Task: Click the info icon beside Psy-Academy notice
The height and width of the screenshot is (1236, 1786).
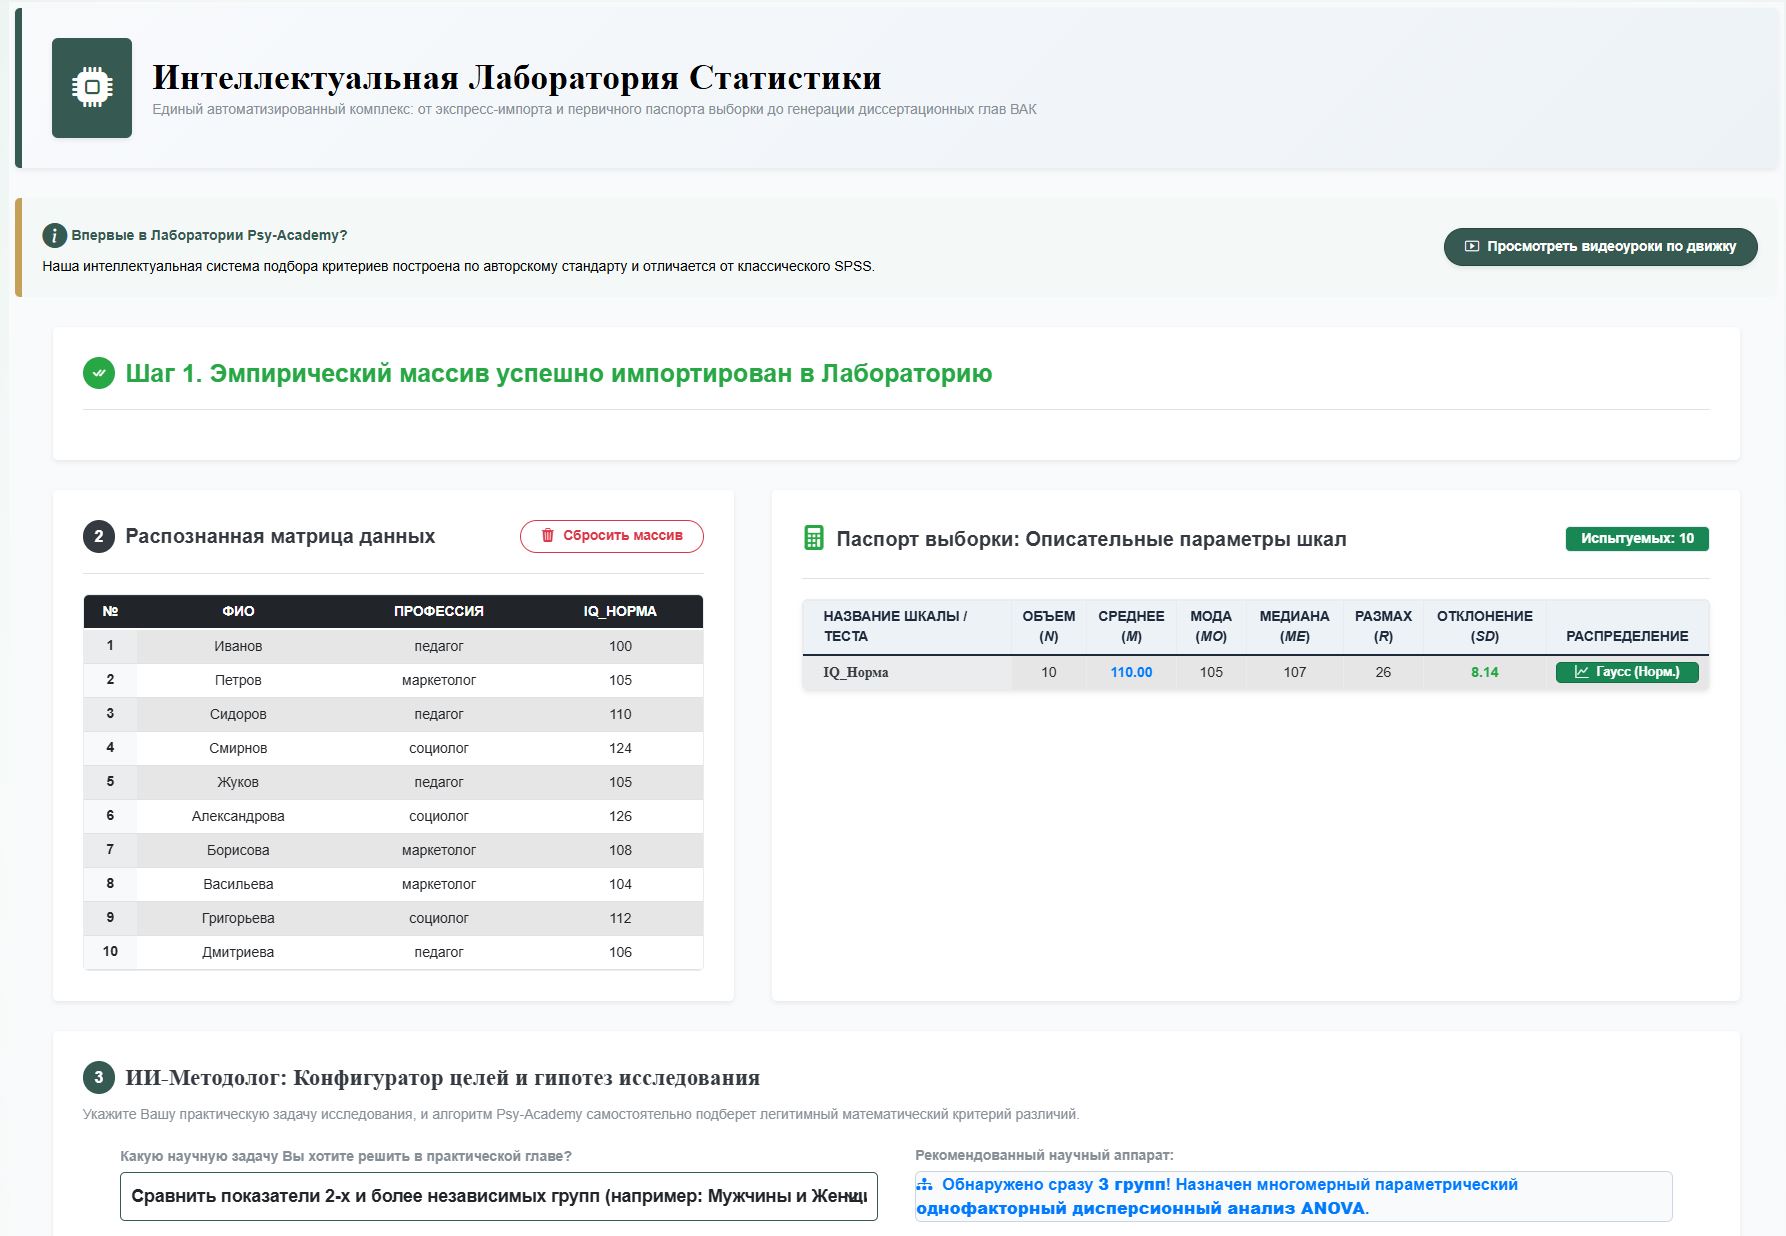Action: click(54, 236)
